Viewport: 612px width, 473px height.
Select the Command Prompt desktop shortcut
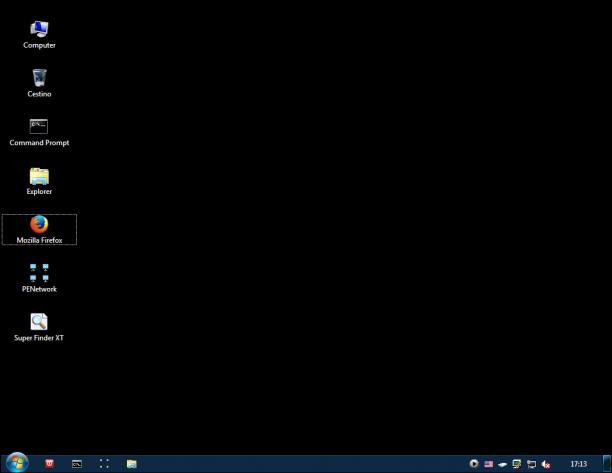click(x=39, y=132)
